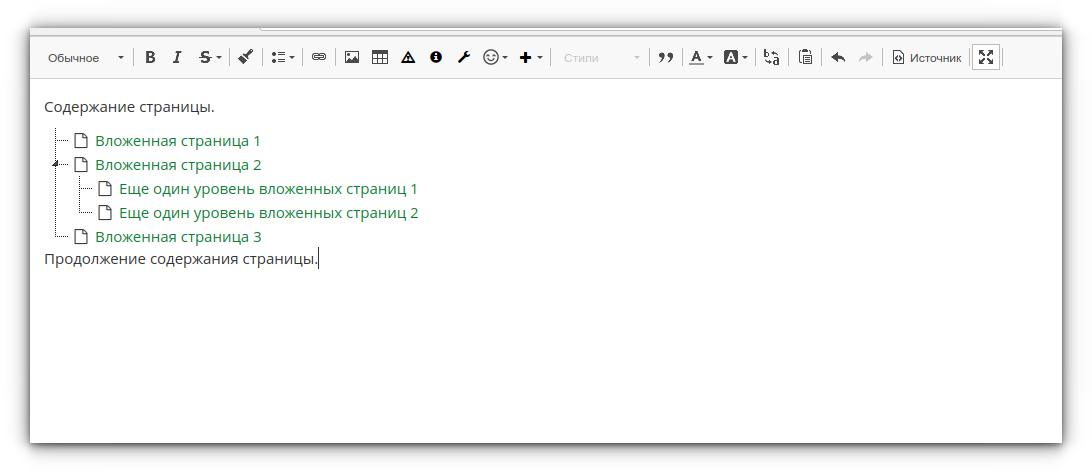Open the text color dropdown arrow
The height and width of the screenshot is (475, 1092).
pos(710,58)
